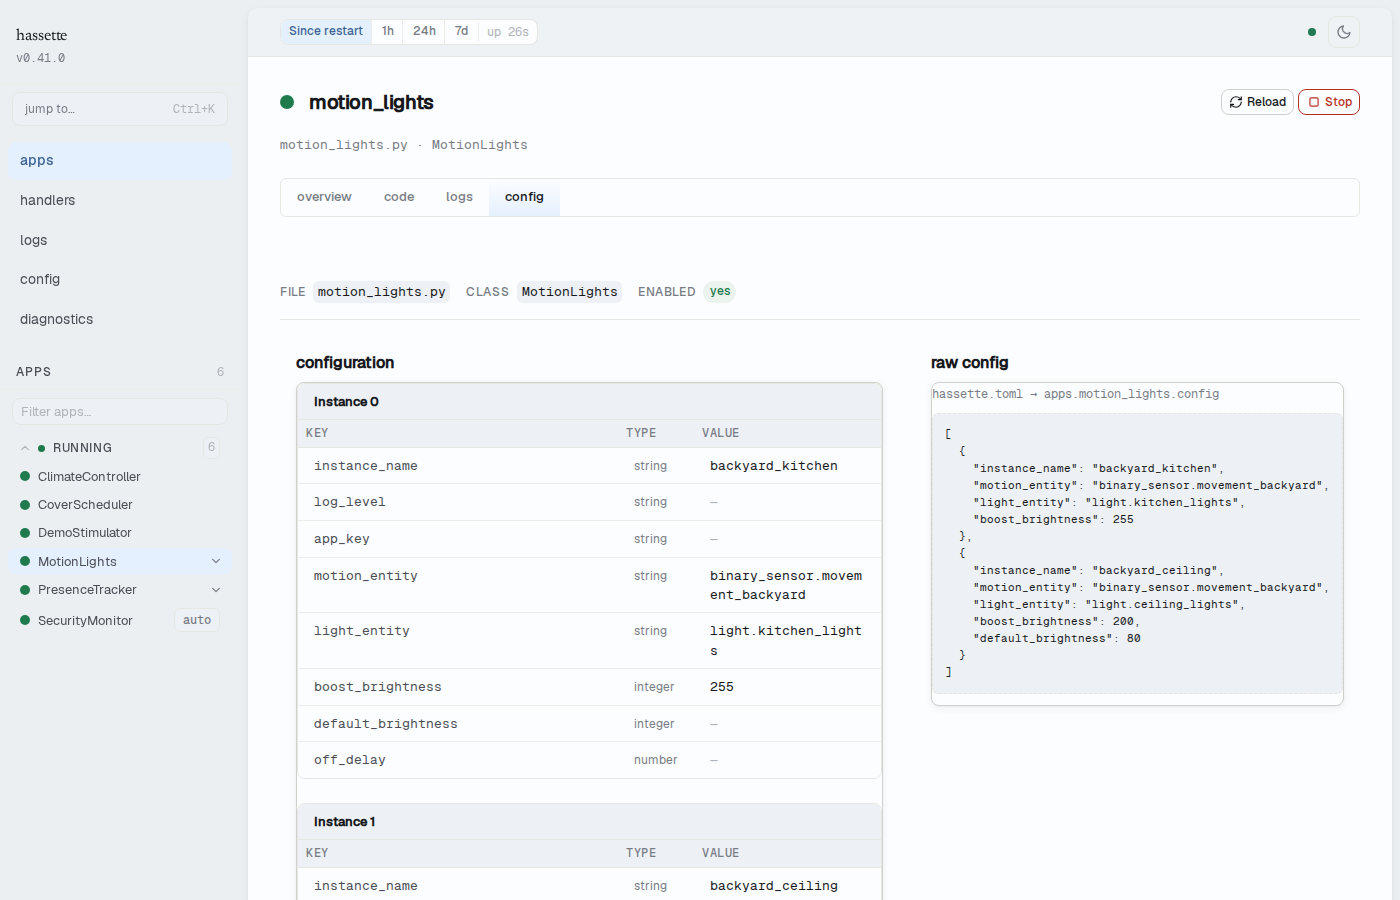Select boost_brightness value 255
This screenshot has width=1400, height=900.
pyautogui.click(x=722, y=687)
